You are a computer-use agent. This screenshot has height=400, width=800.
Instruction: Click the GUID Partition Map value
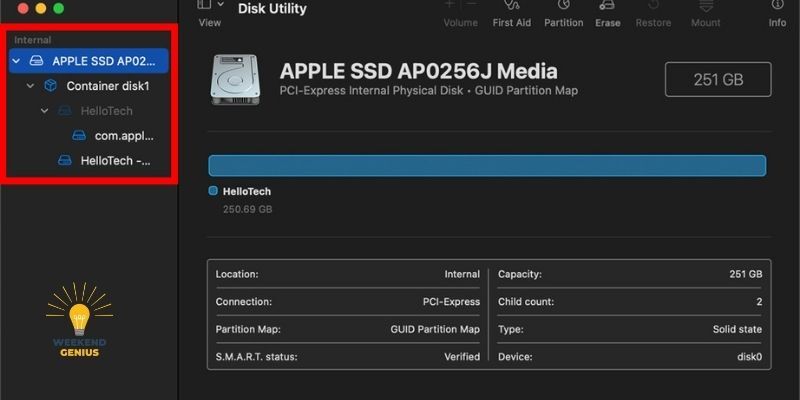[x=435, y=330]
